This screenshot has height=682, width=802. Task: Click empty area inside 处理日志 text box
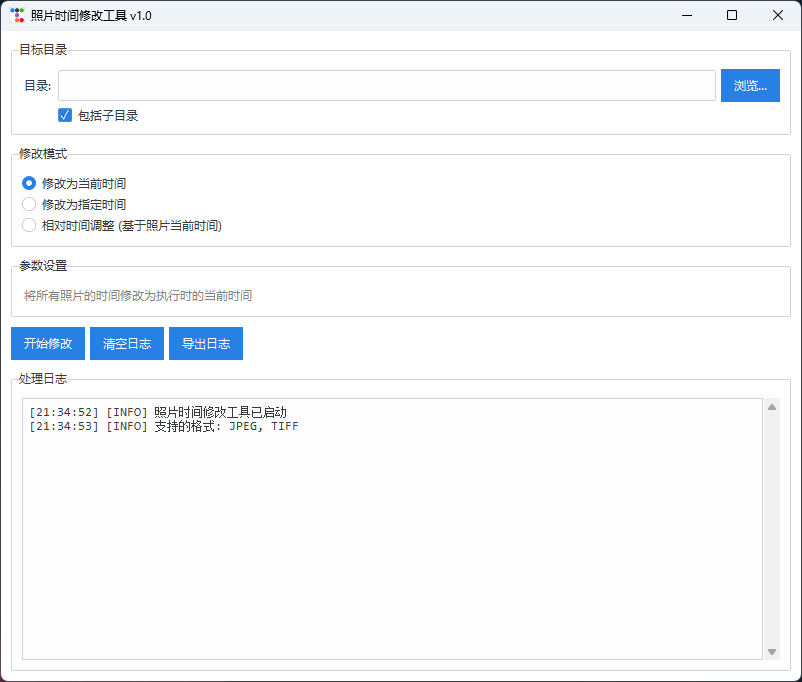click(390, 550)
